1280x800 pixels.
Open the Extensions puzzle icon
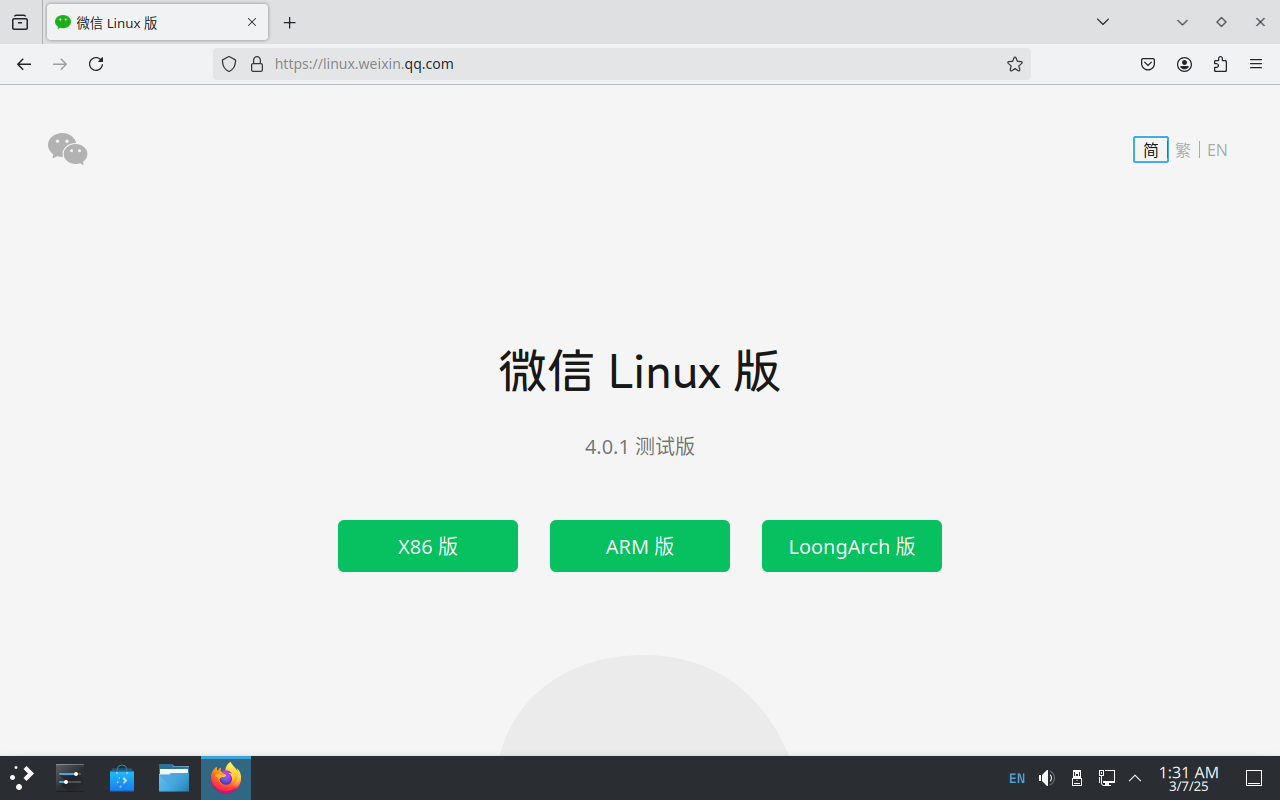1220,64
